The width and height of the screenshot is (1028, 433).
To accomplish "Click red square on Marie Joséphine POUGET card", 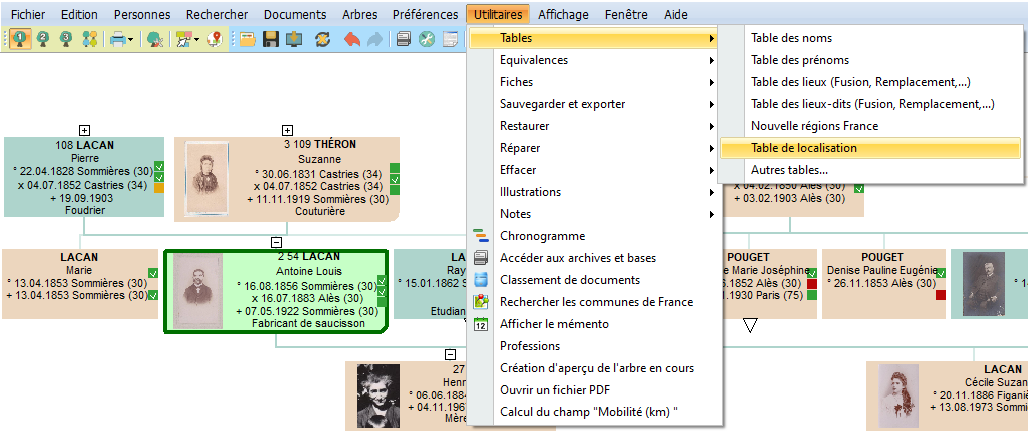I will 812,284.
